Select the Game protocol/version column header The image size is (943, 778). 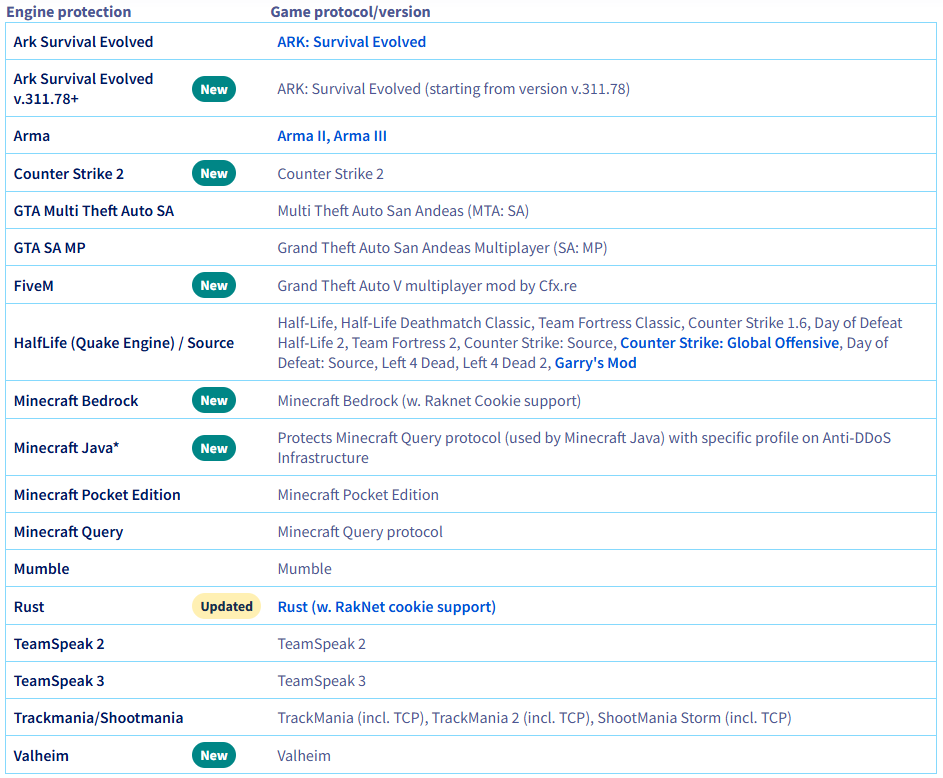350,12
